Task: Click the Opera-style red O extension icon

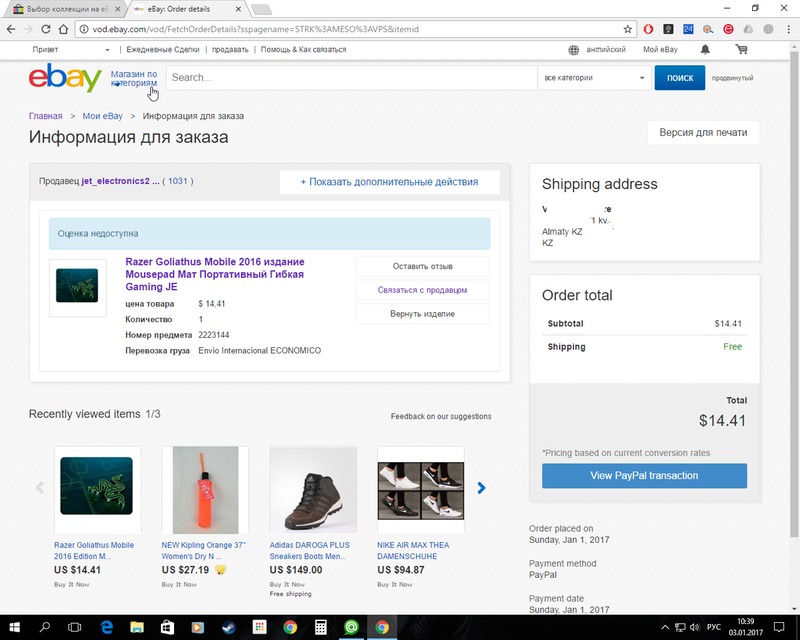Action: tap(648, 29)
